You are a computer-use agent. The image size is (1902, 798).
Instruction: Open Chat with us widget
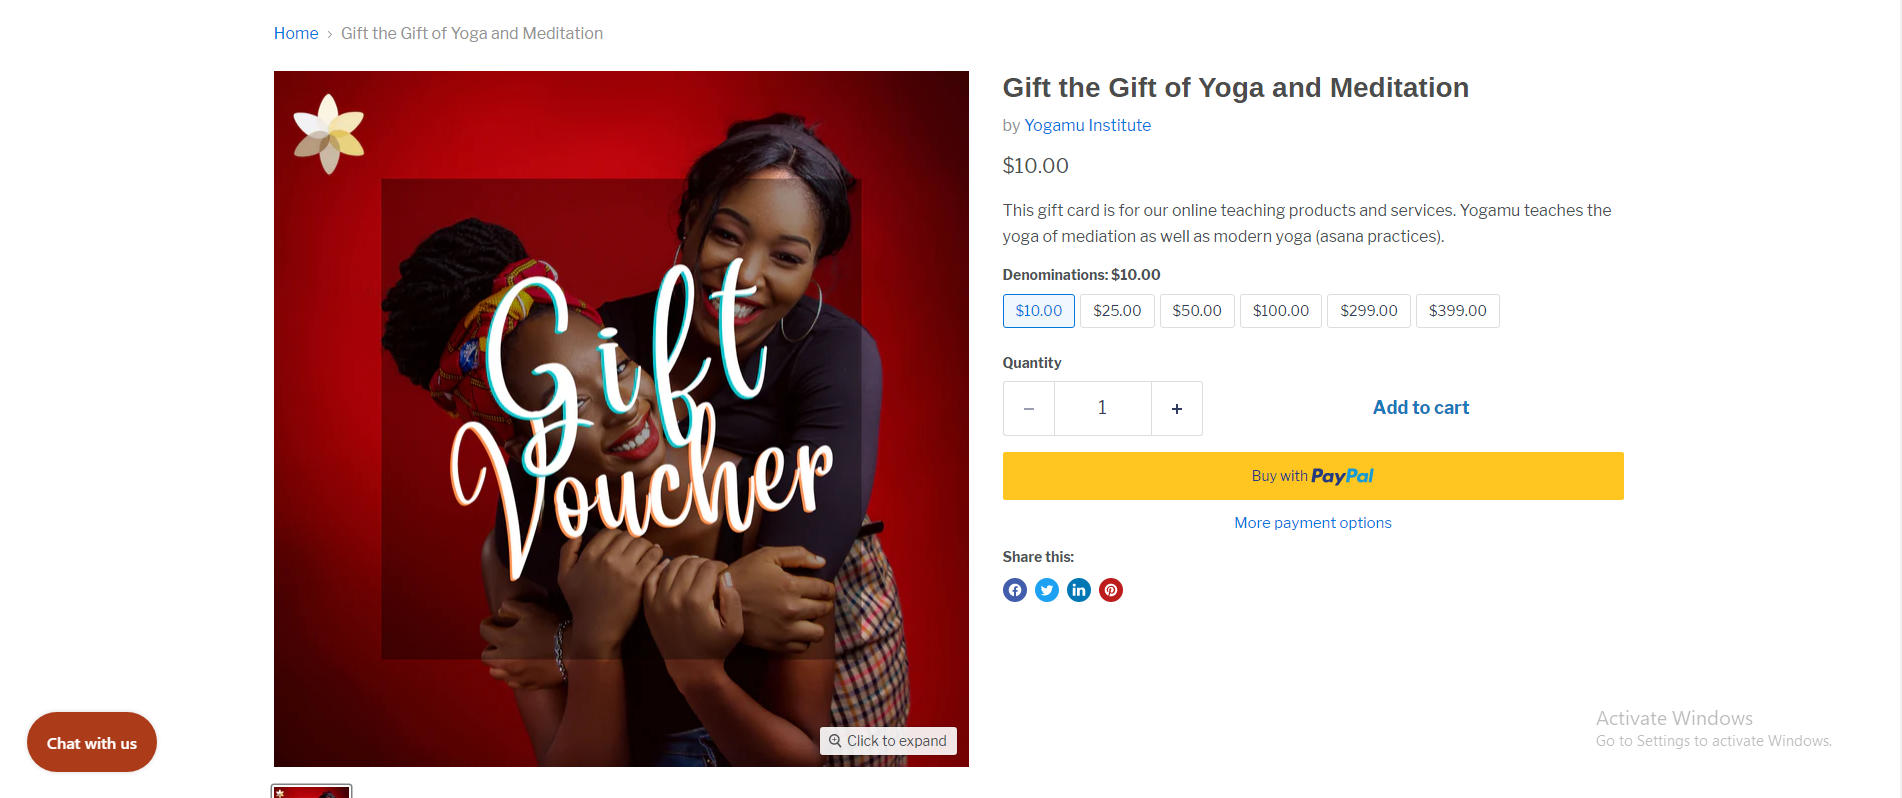[92, 742]
